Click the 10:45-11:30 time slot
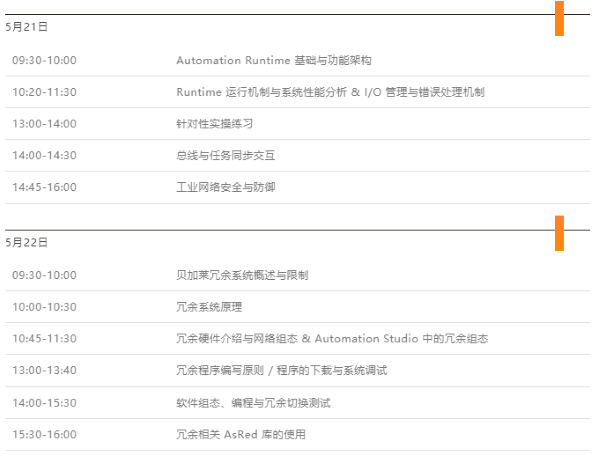Image resolution: width=600 pixels, height=457 pixels. (44, 339)
